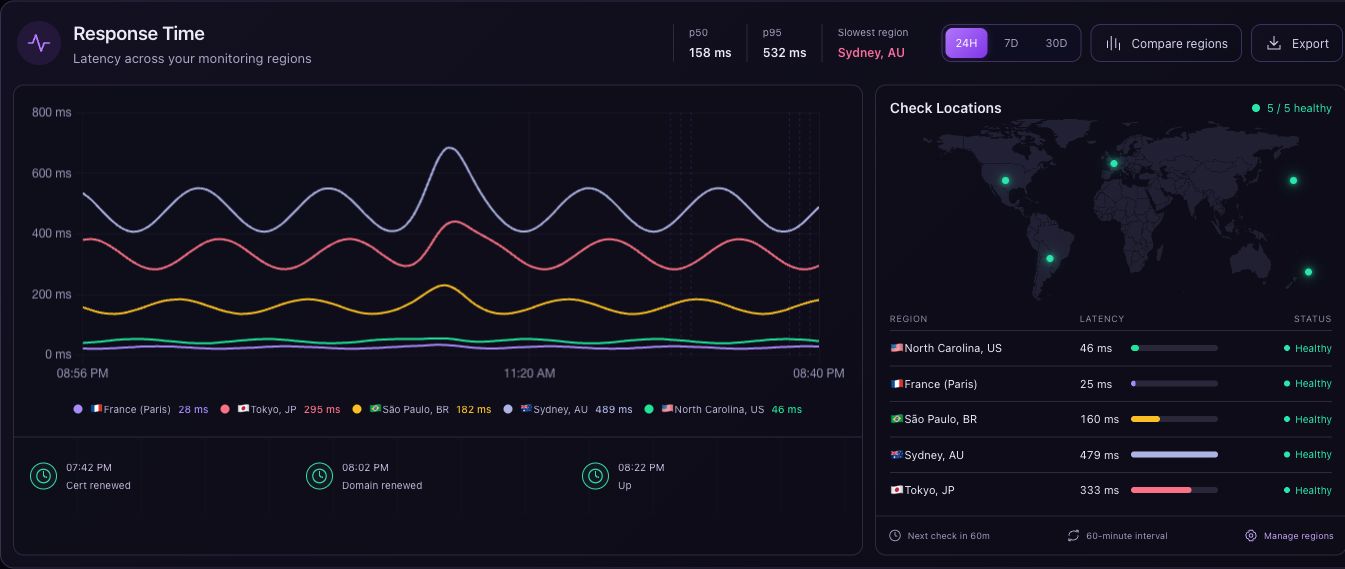
Task: Click the p95 532 ms statistic
Action: click(784, 43)
